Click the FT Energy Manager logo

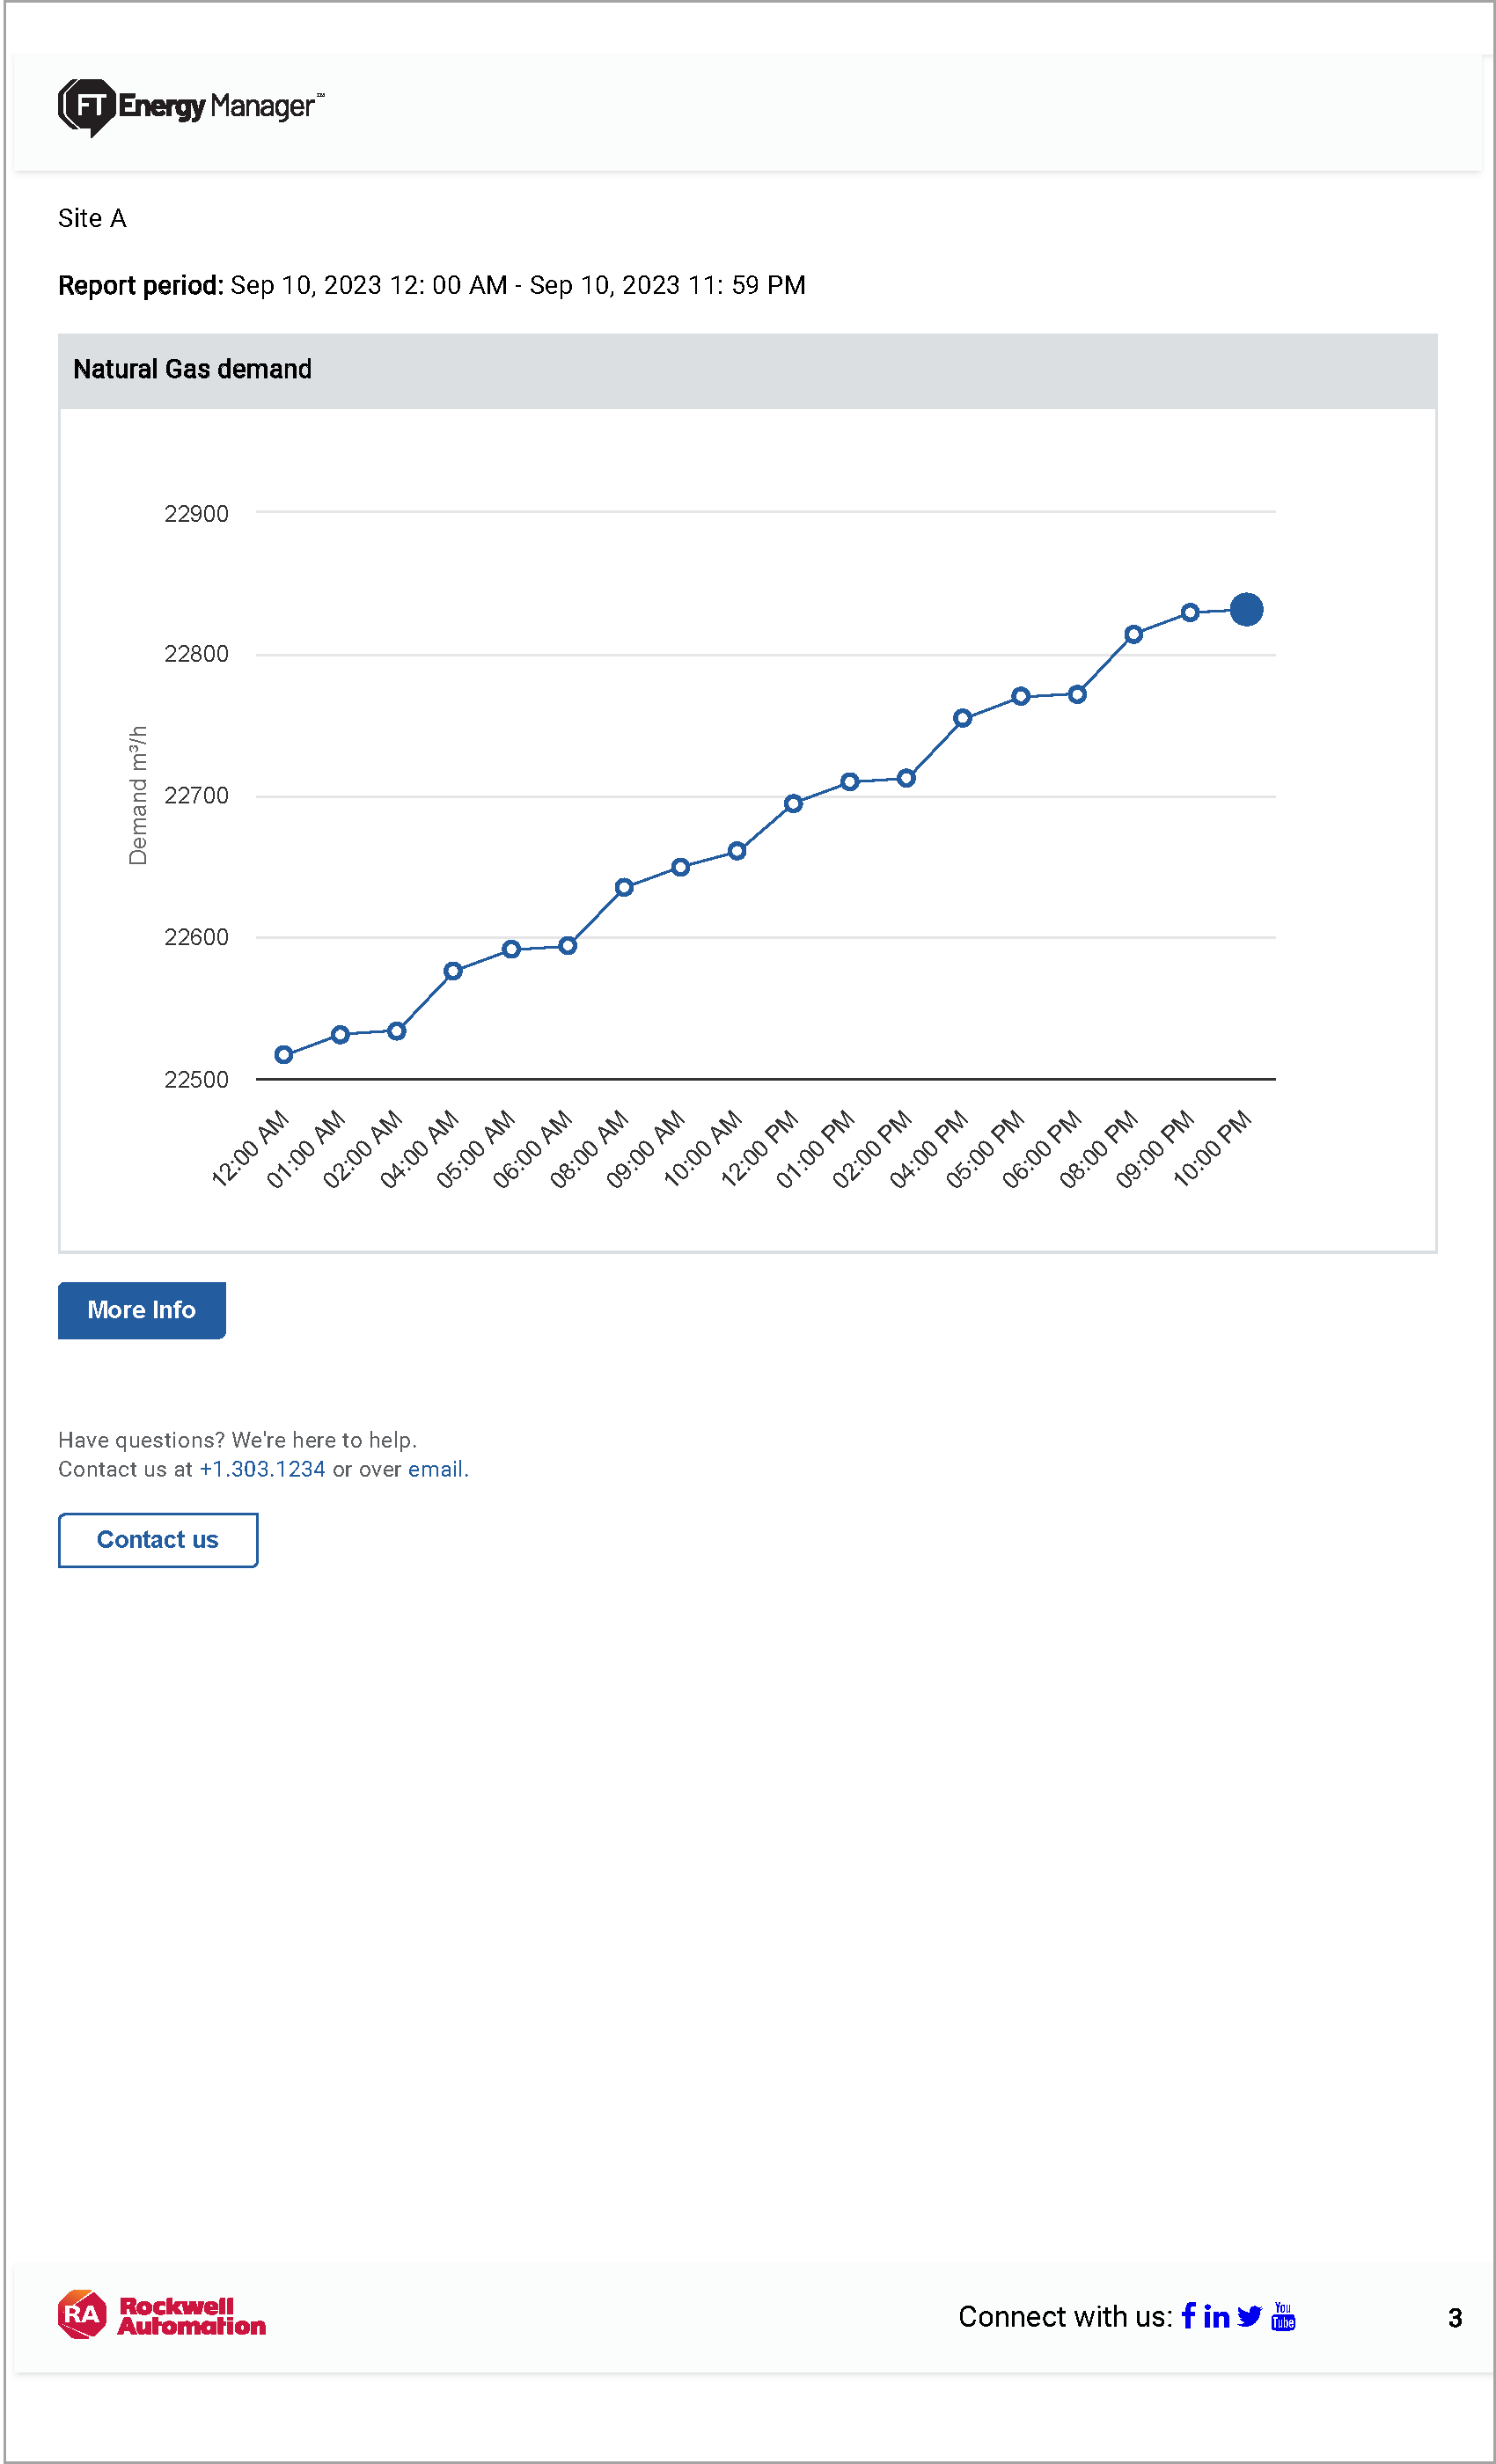tap(190, 107)
